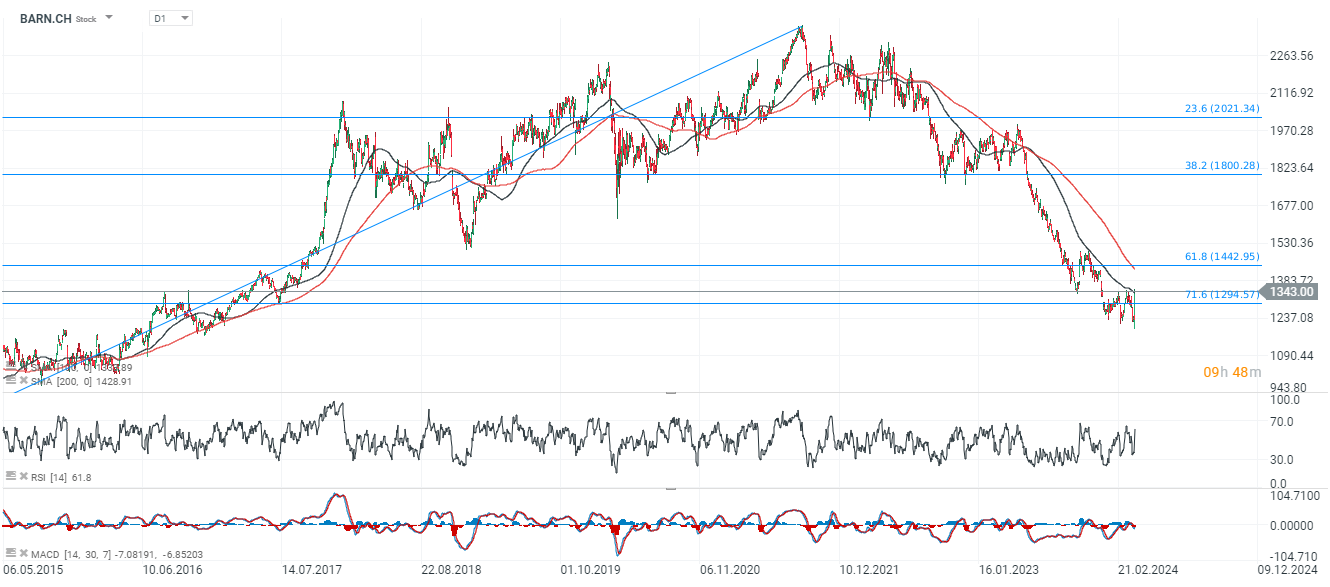Select the 1343.00 current price tag
This screenshot has height=587, width=1330.
point(1297,291)
